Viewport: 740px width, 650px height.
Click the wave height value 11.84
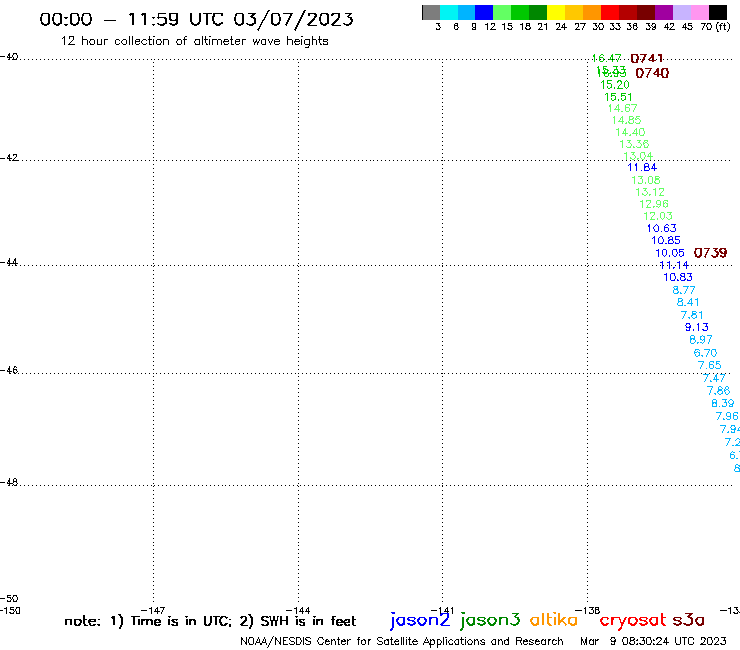[x=642, y=167]
